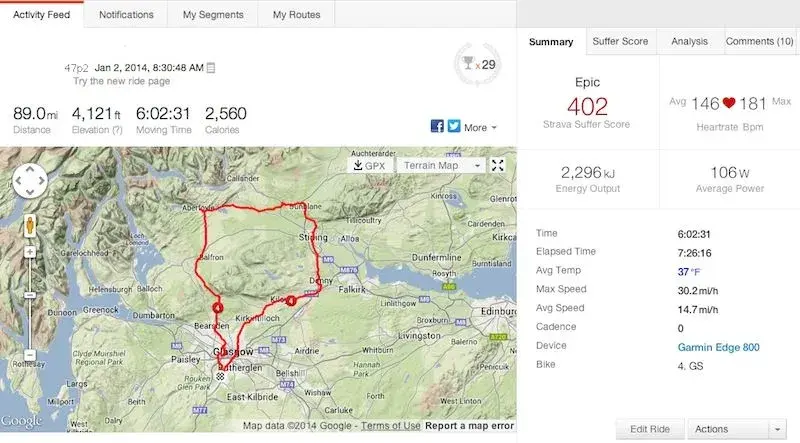Open the Actions dropdown arrow
Viewport: 800px width, 443px height.
pyautogui.click(x=777, y=429)
